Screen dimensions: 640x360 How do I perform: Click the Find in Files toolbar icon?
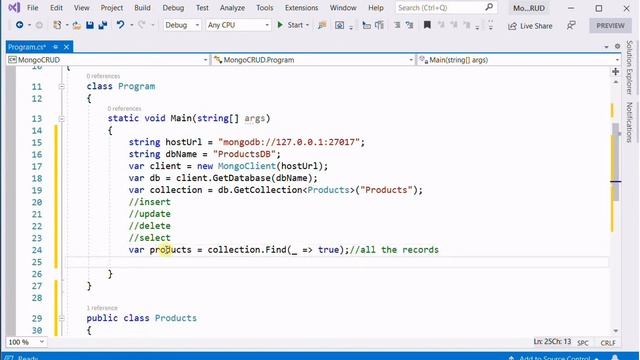tap(322, 25)
